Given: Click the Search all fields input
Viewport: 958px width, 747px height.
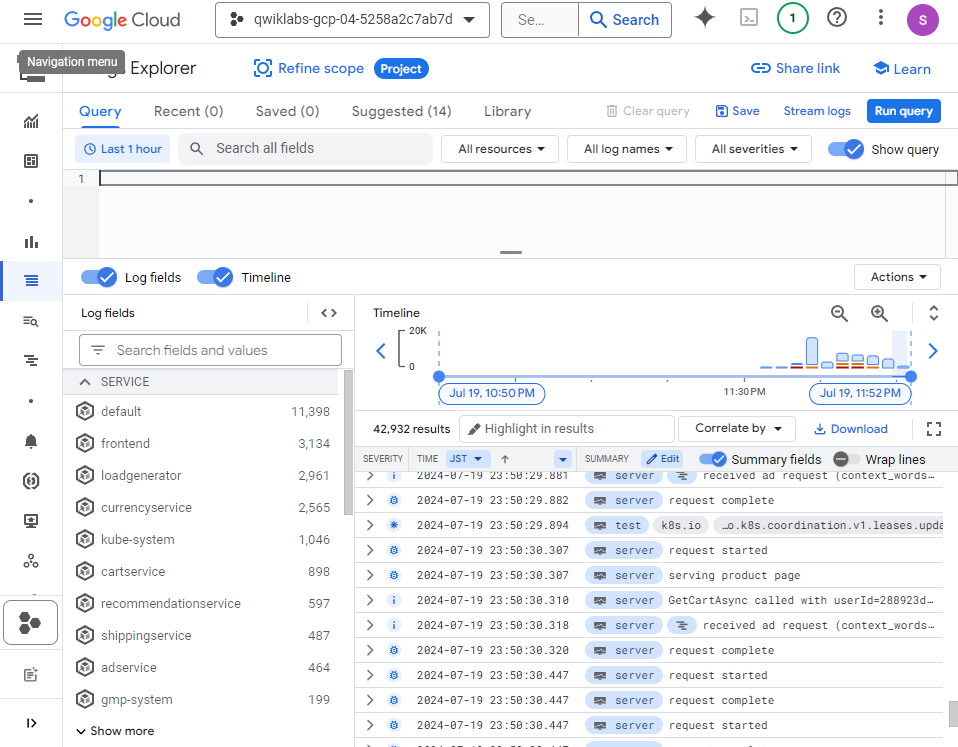Looking at the screenshot, I should (305, 149).
